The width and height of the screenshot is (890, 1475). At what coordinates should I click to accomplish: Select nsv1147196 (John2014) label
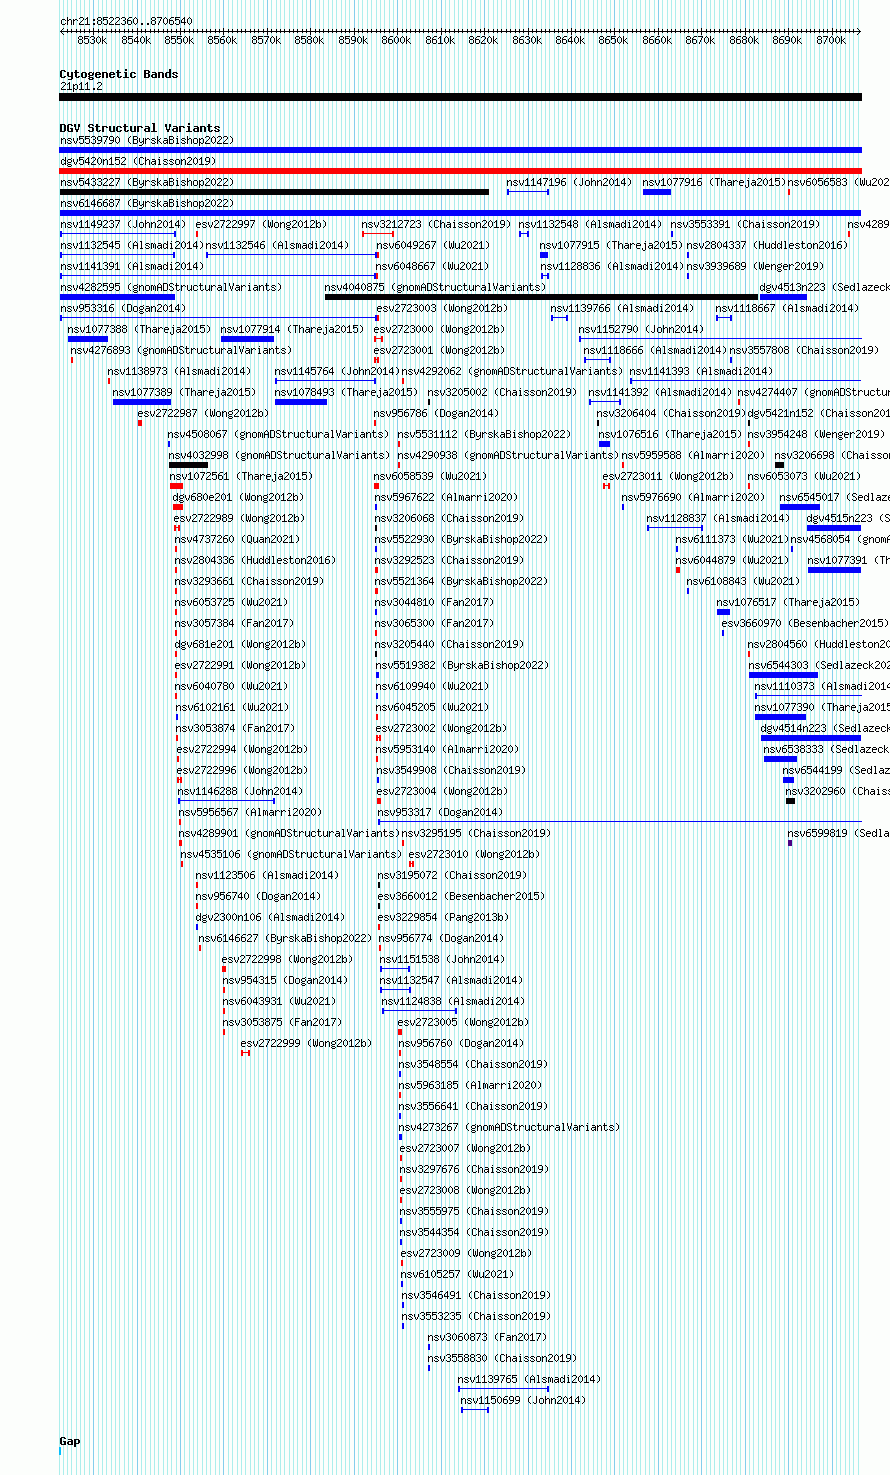click(569, 182)
